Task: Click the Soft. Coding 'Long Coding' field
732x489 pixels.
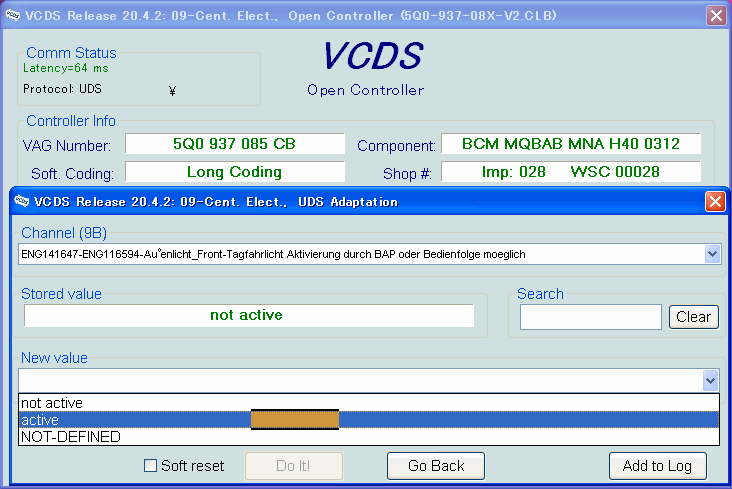Action: click(x=234, y=172)
